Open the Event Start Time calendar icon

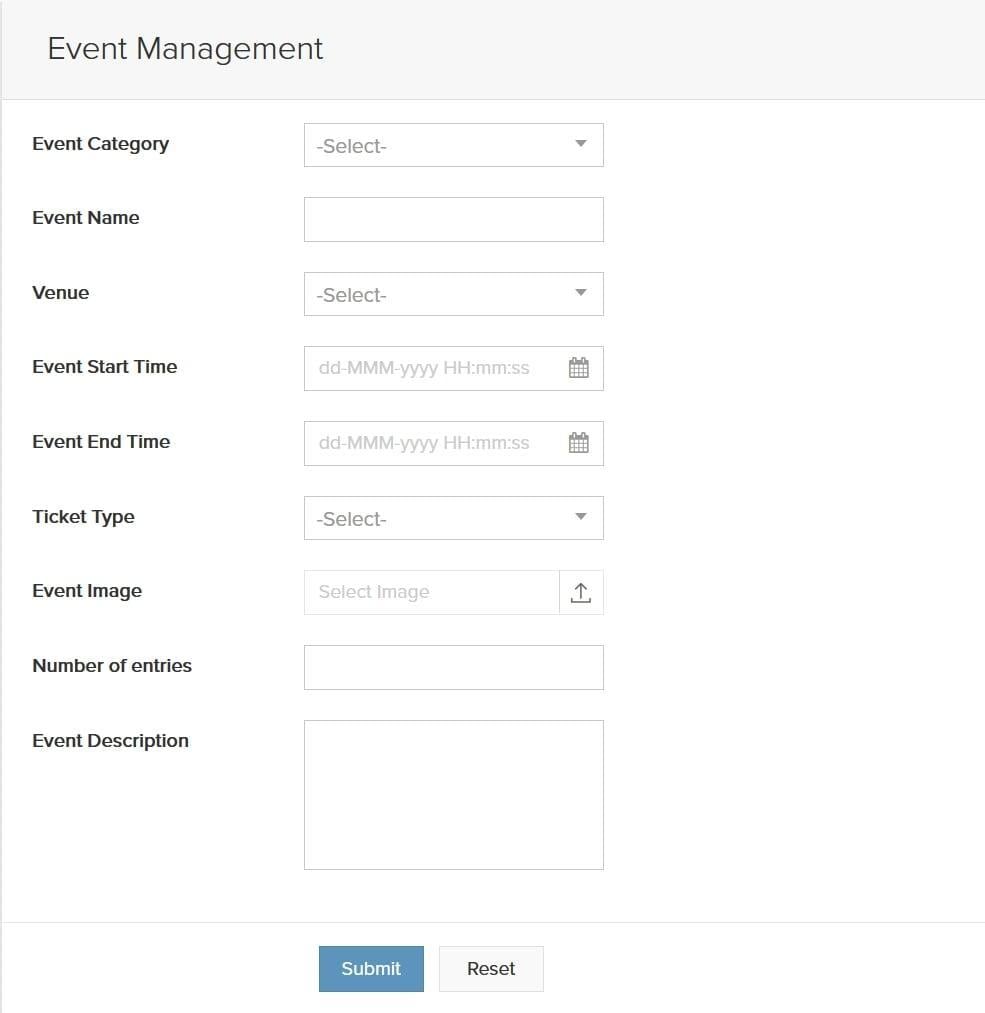[579, 368]
